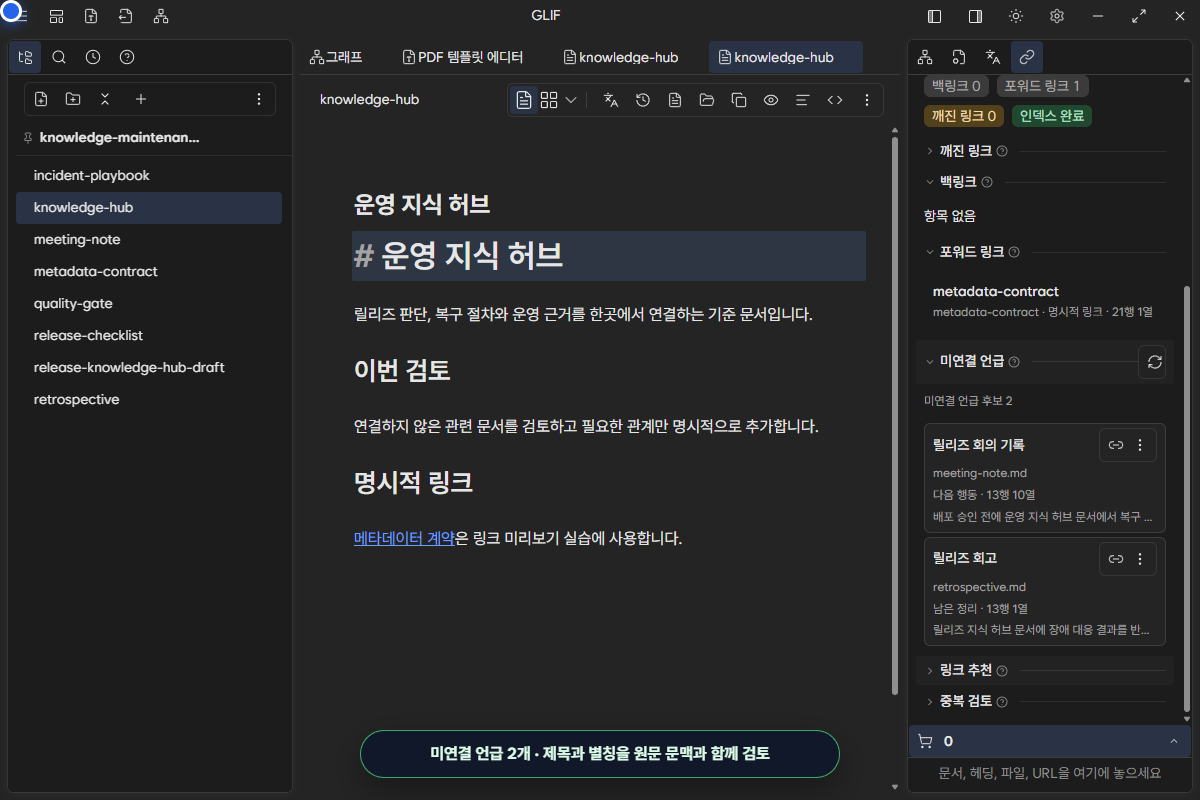Open the outline lines icon in editor toolbar
The image size is (1200, 800).
(x=802, y=100)
